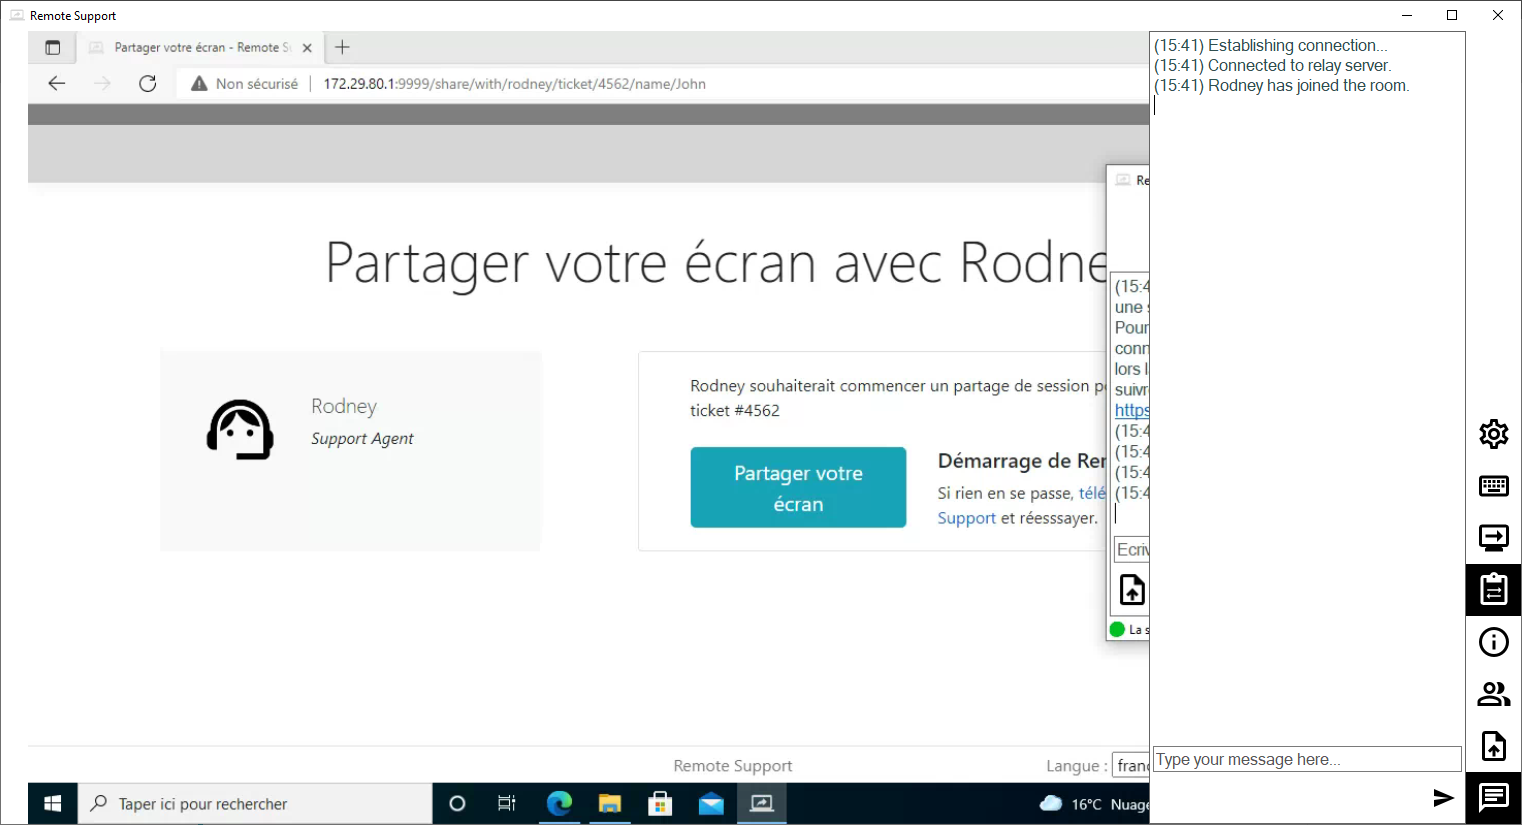Close the remote browser tab
The width and height of the screenshot is (1522, 825).
click(x=307, y=48)
